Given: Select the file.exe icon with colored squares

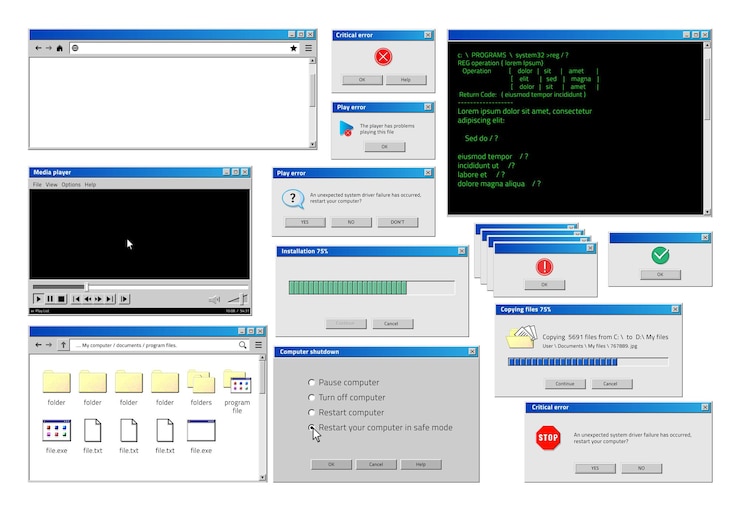Looking at the screenshot, I should (57, 430).
